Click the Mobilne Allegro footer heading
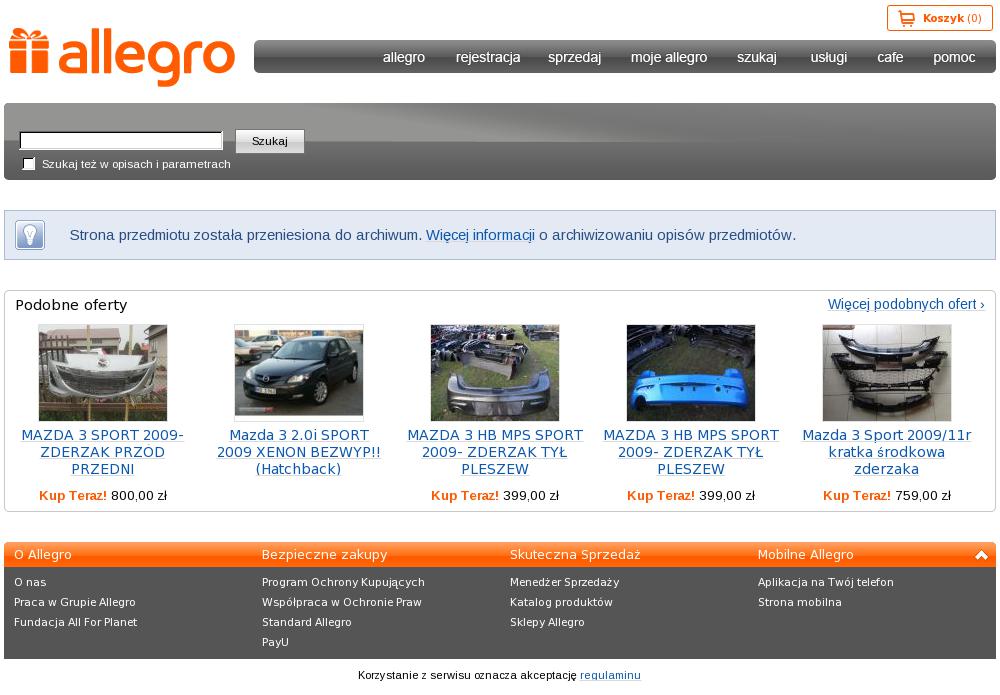 [805, 555]
